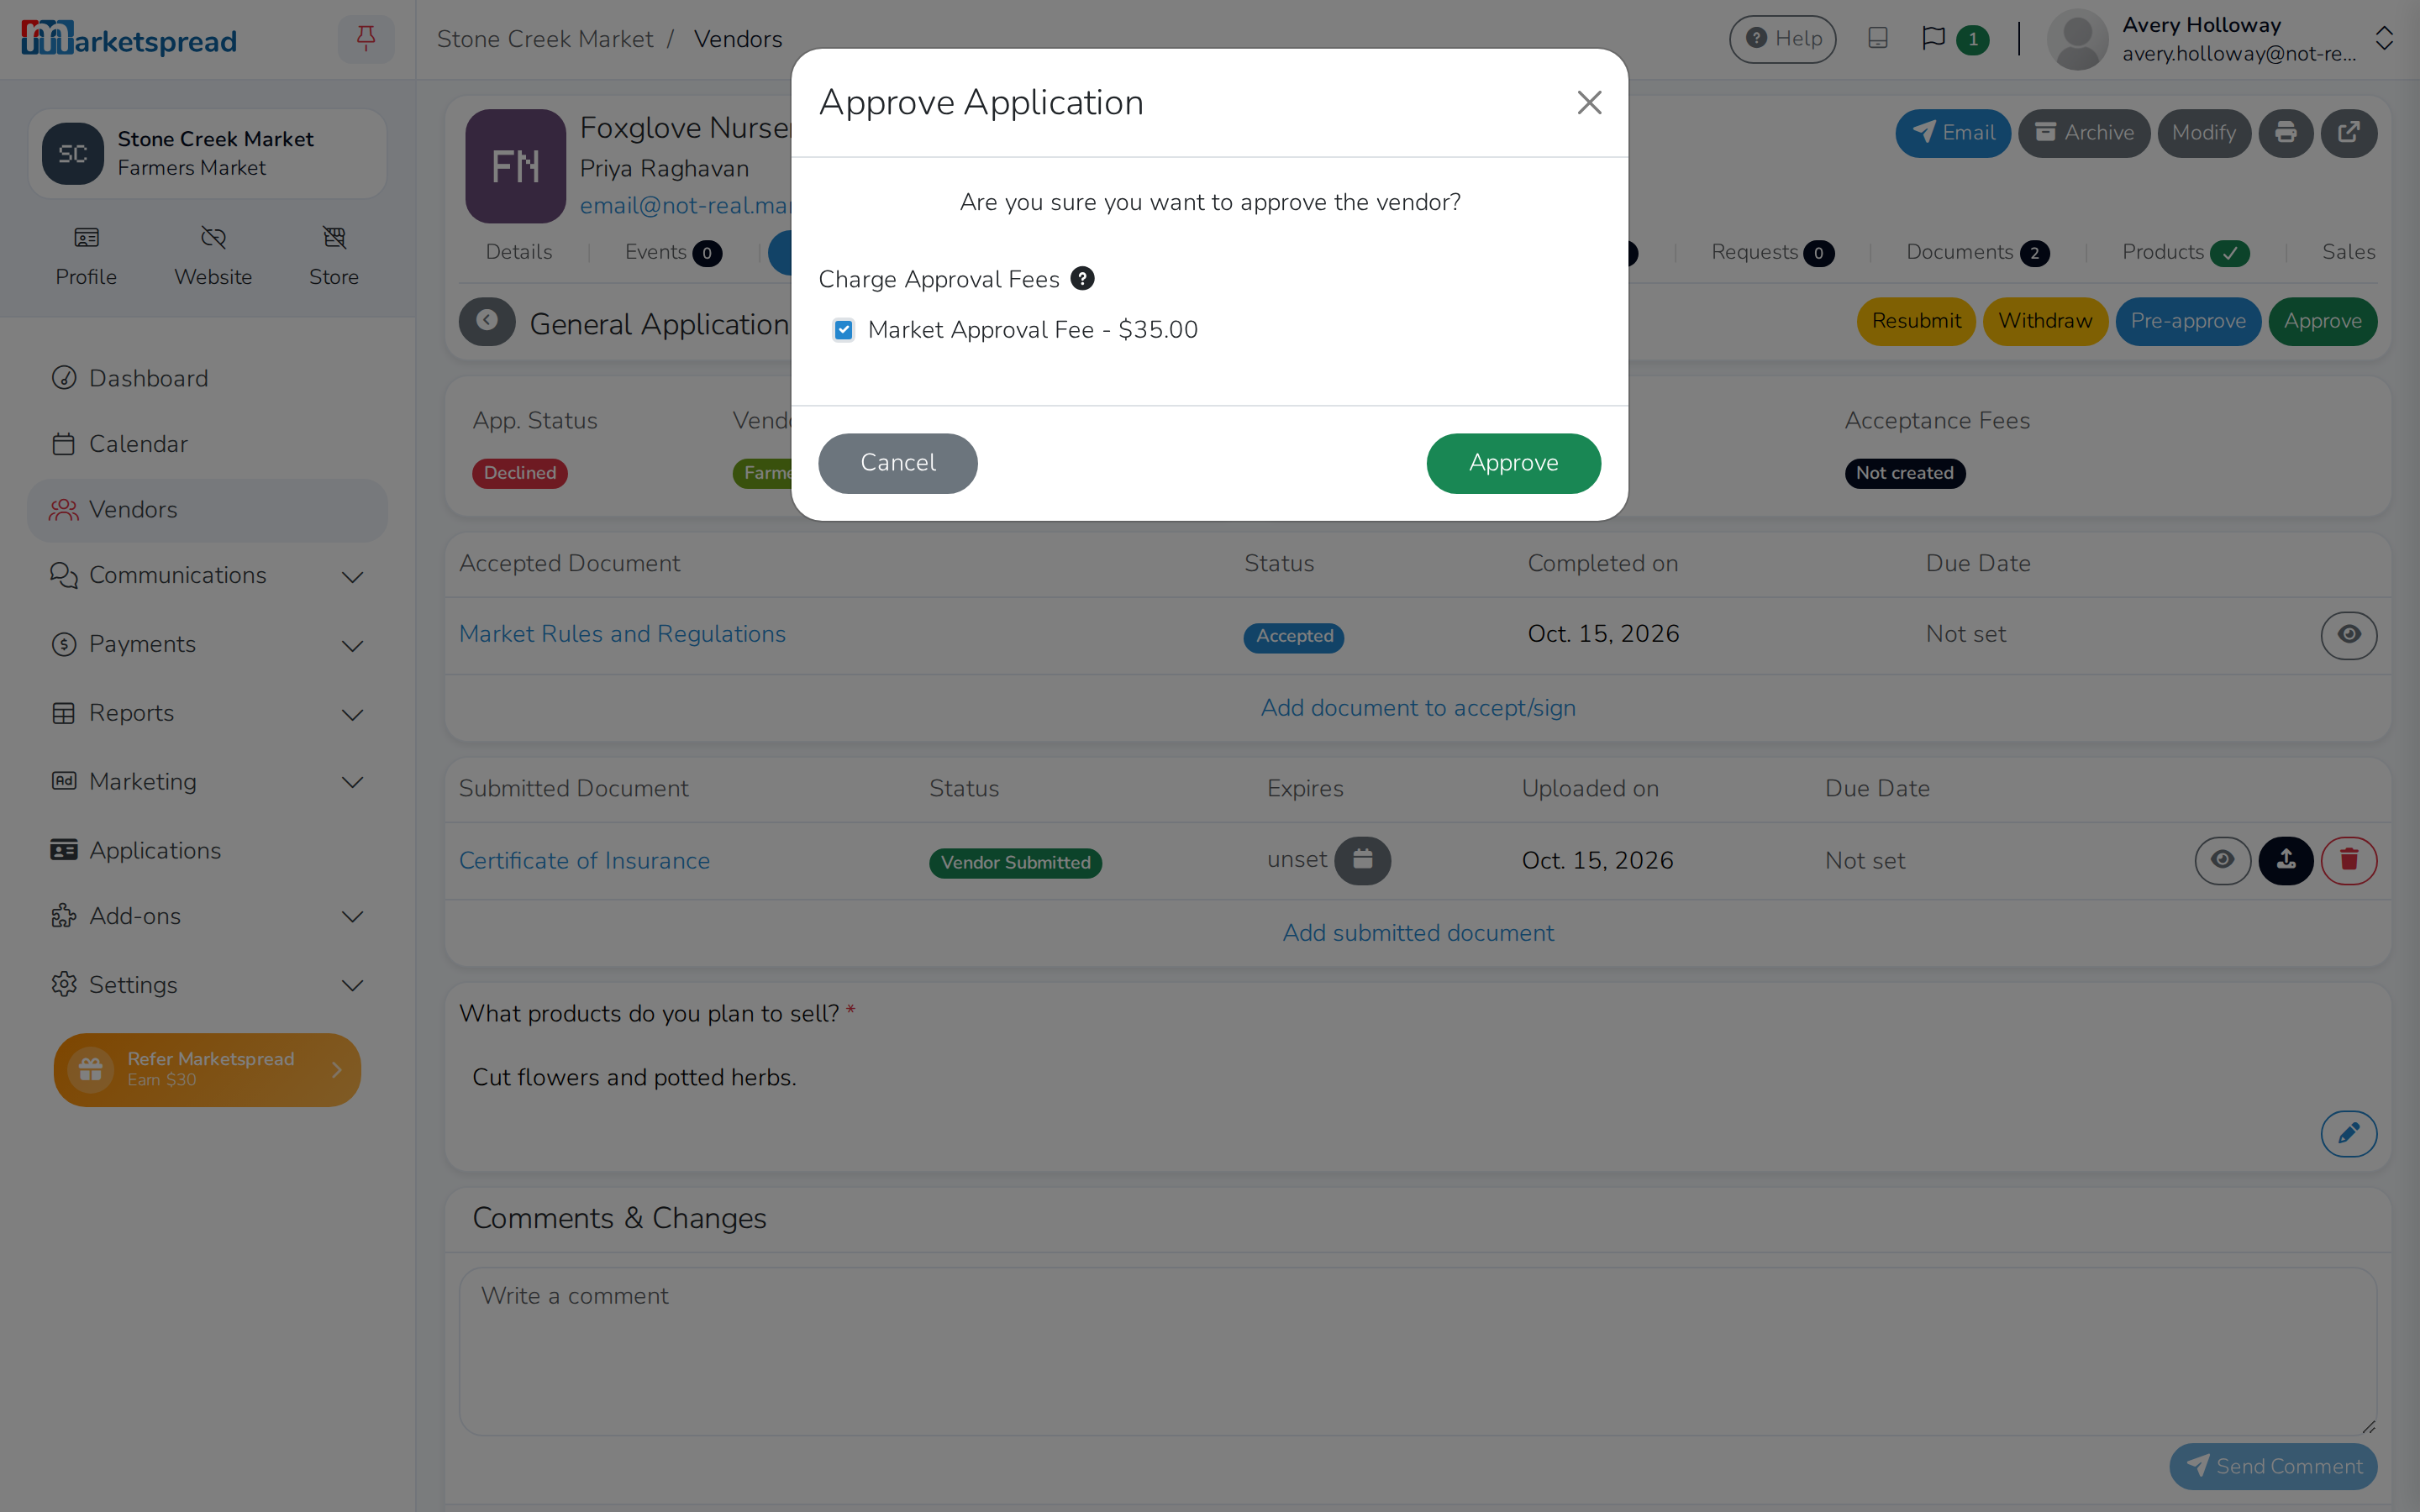This screenshot has width=2420, height=1512.
Task: Toggle Market Approval Fee checkbox
Action: click(843, 330)
